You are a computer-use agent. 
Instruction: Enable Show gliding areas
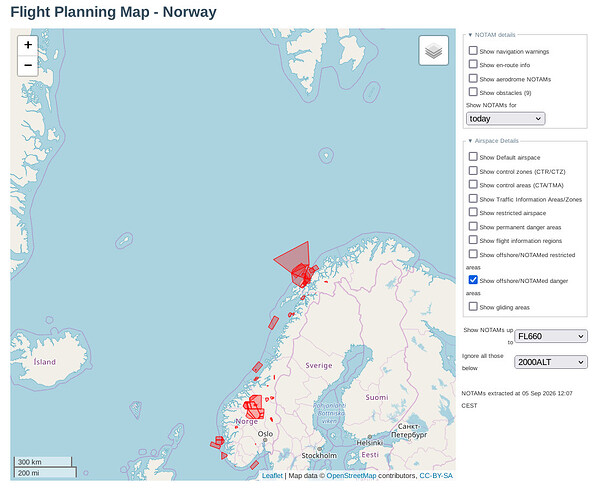coord(473,307)
